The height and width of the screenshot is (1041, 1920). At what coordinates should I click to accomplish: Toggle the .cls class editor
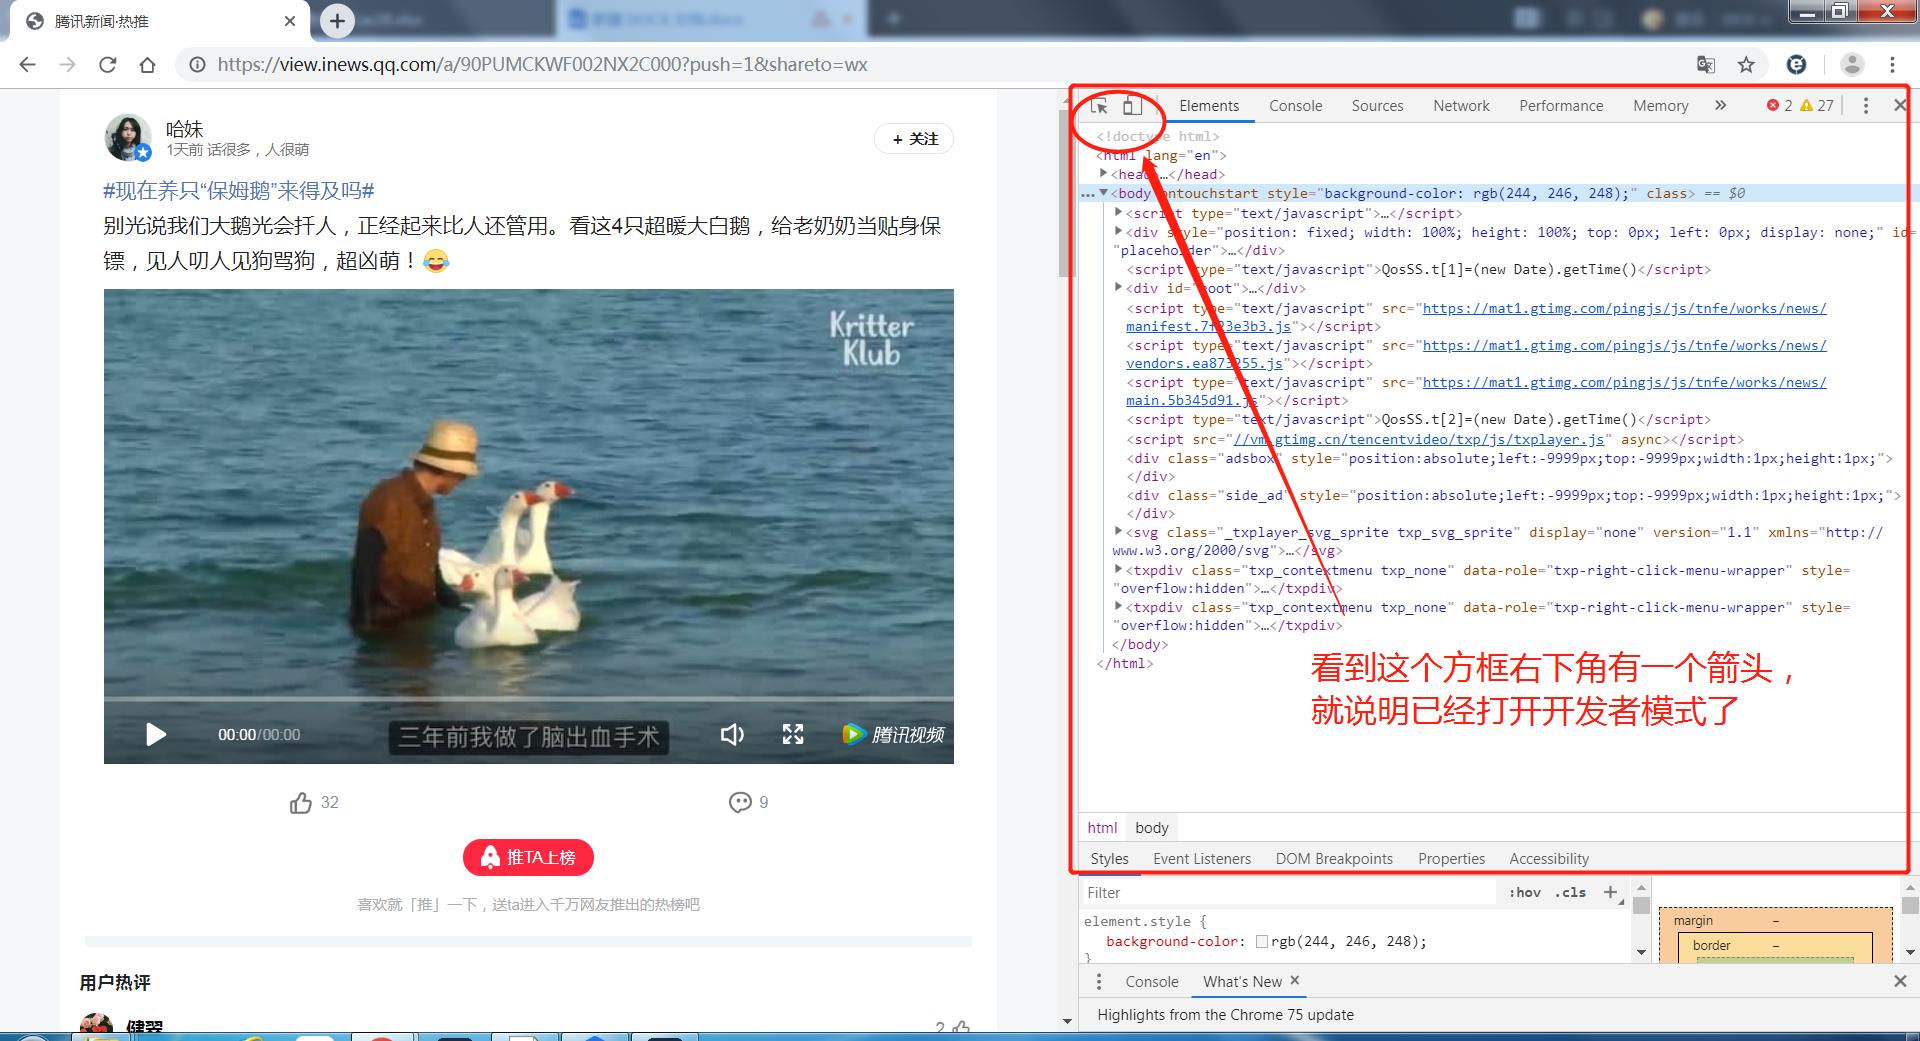click(x=1571, y=893)
